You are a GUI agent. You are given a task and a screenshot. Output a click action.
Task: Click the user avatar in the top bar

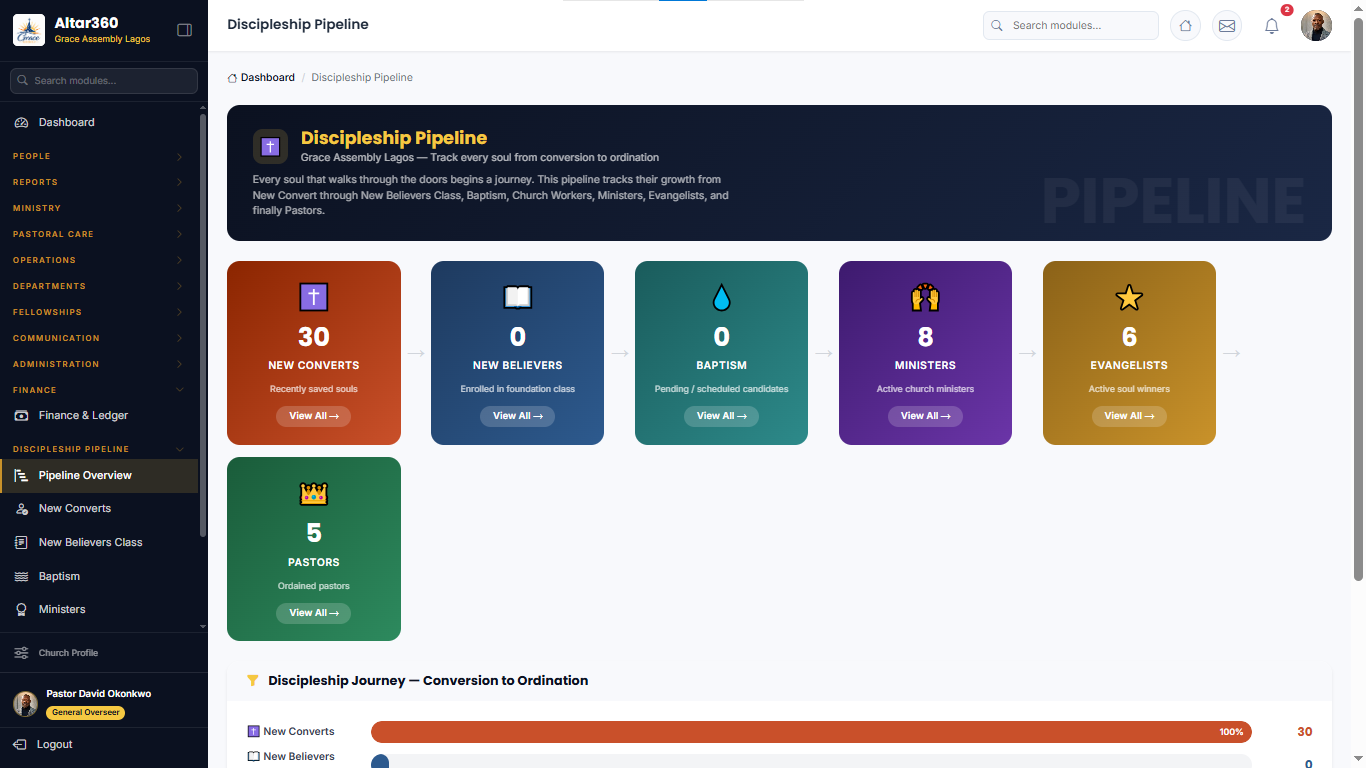(1316, 26)
